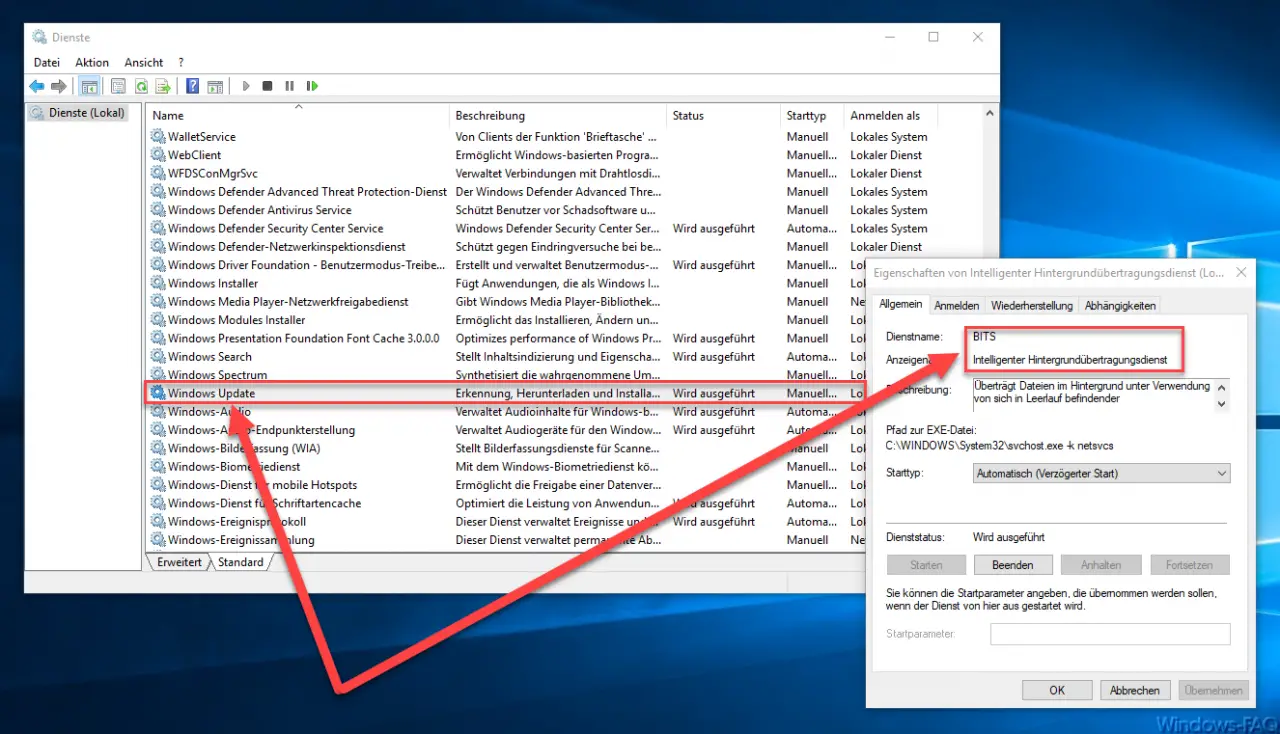1280x734 pixels.
Task: Click the gear icon beside WFDSConMgrSvc
Action: coord(159,173)
